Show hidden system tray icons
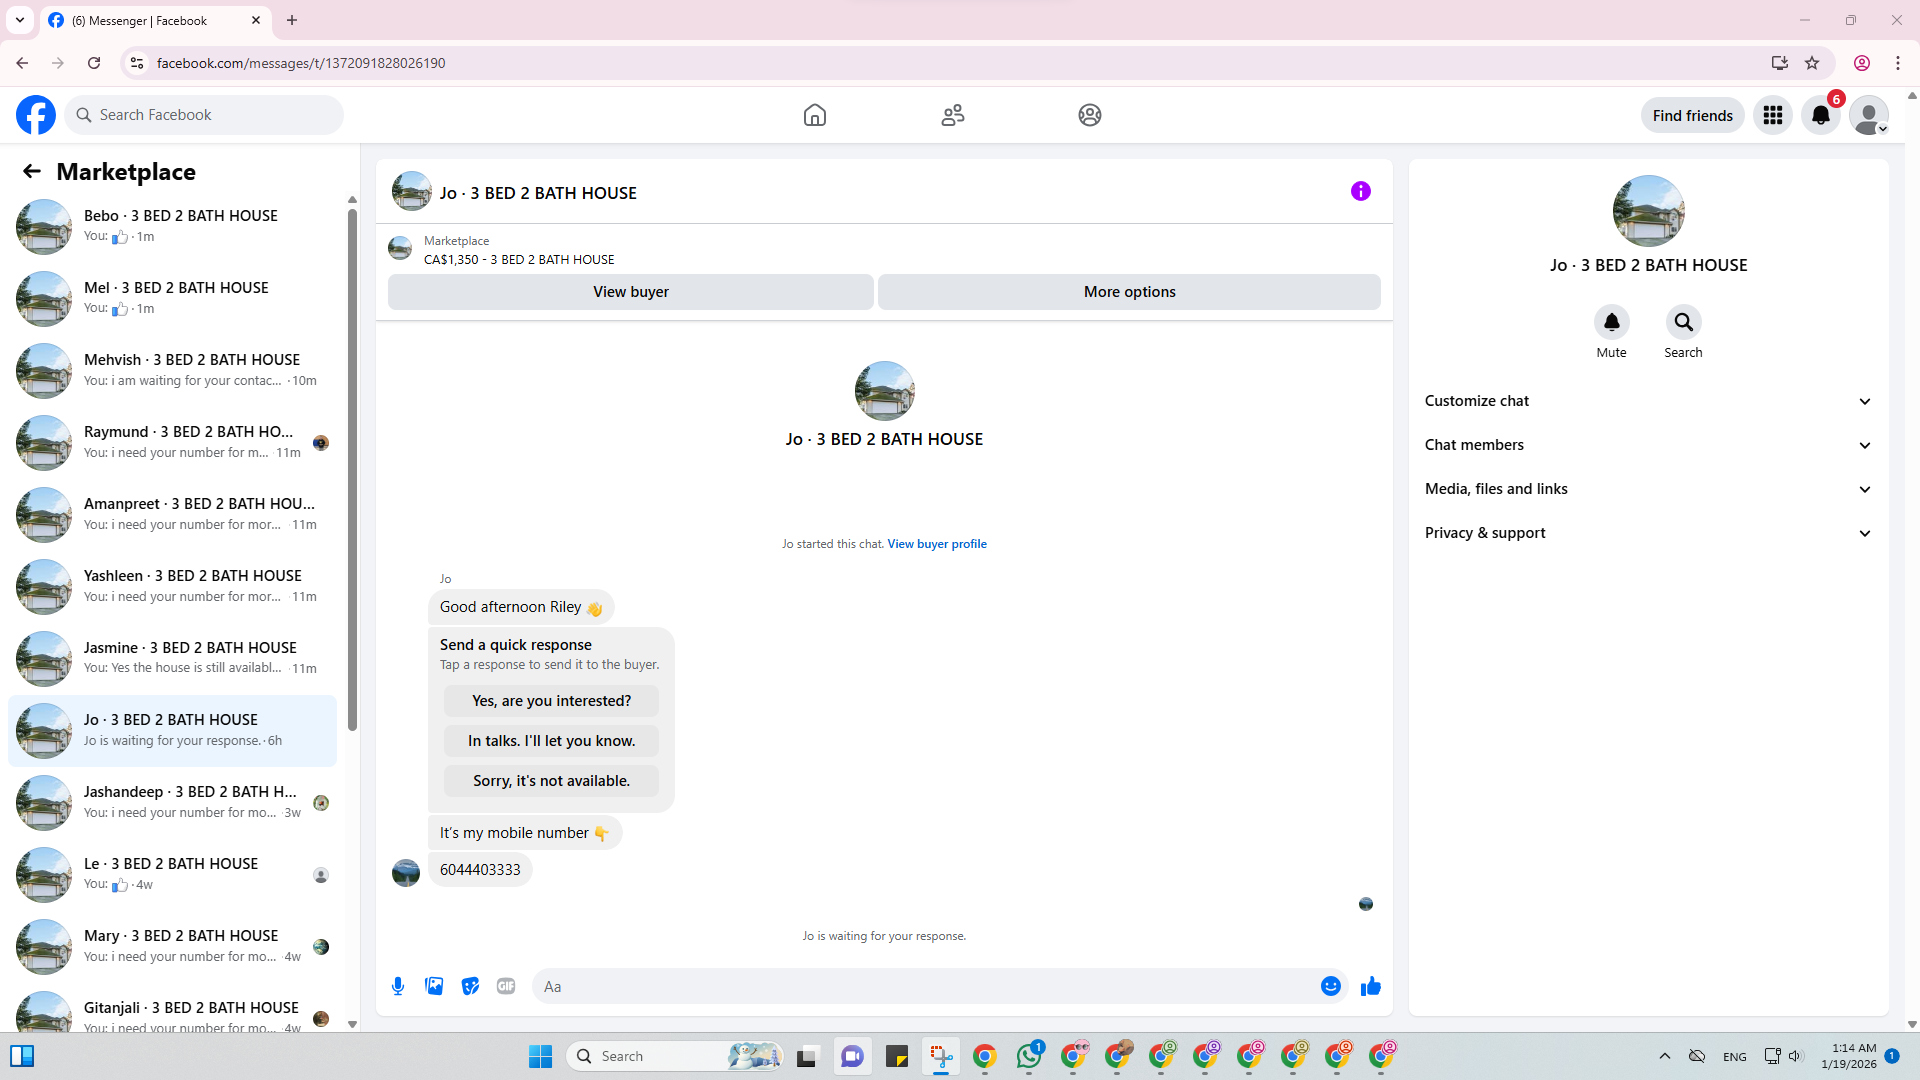 pyautogui.click(x=1665, y=1056)
